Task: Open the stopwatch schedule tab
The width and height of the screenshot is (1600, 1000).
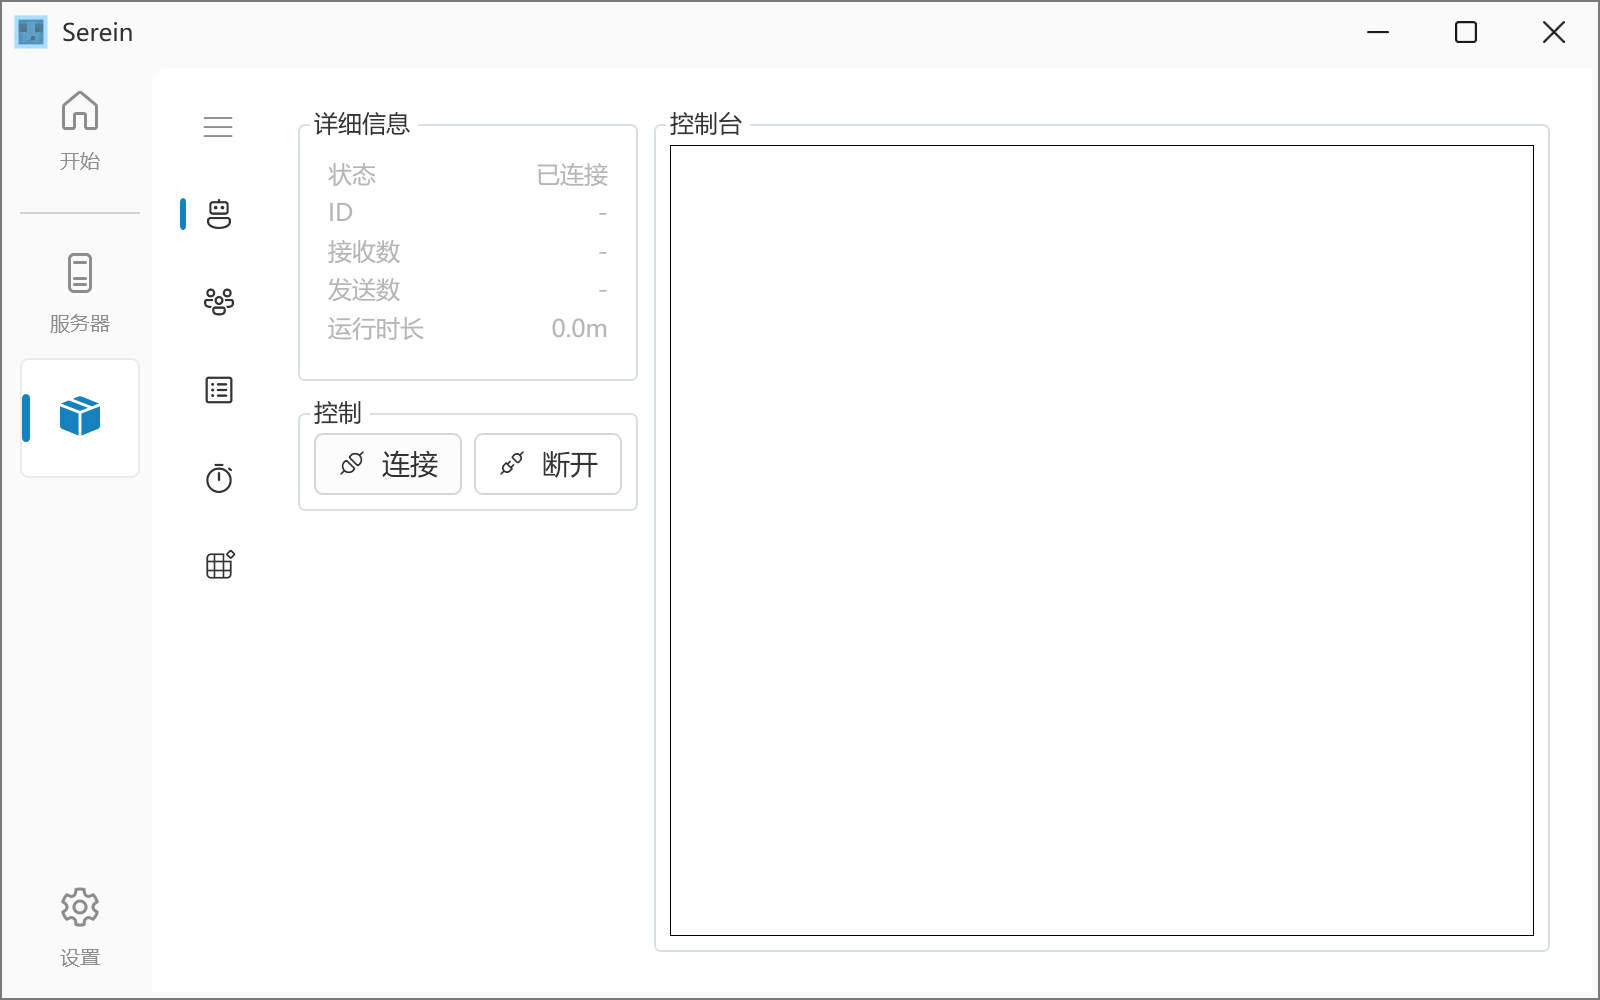Action: 218,478
